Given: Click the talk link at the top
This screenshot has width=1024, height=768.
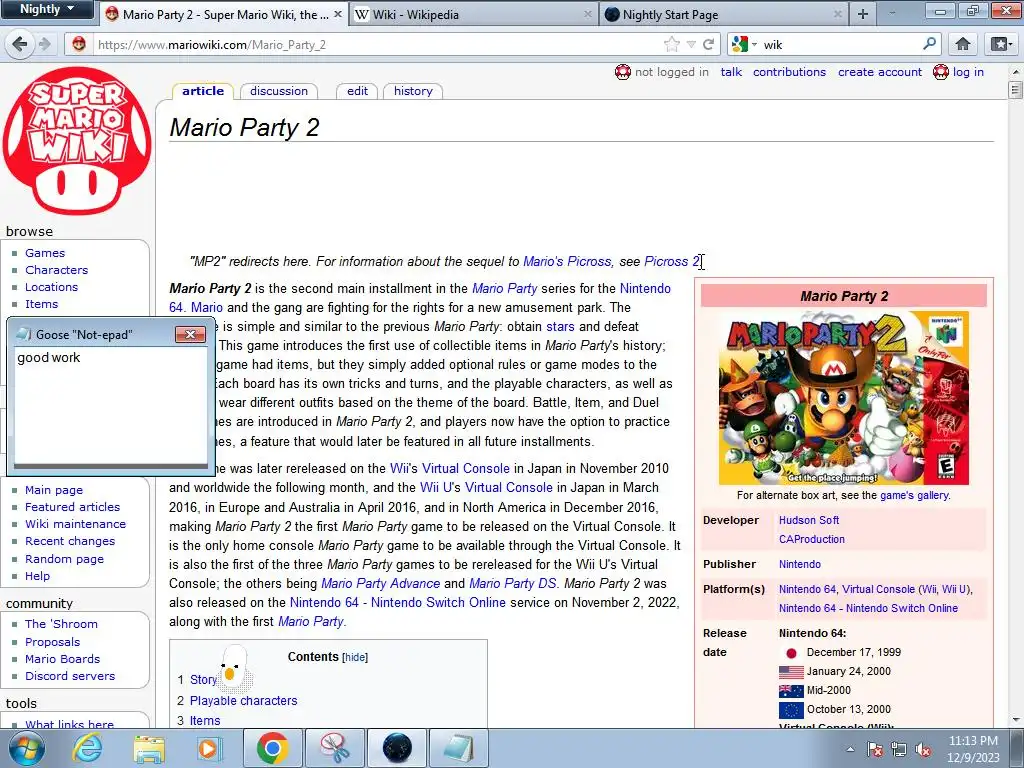Looking at the screenshot, I should pyautogui.click(x=731, y=72).
